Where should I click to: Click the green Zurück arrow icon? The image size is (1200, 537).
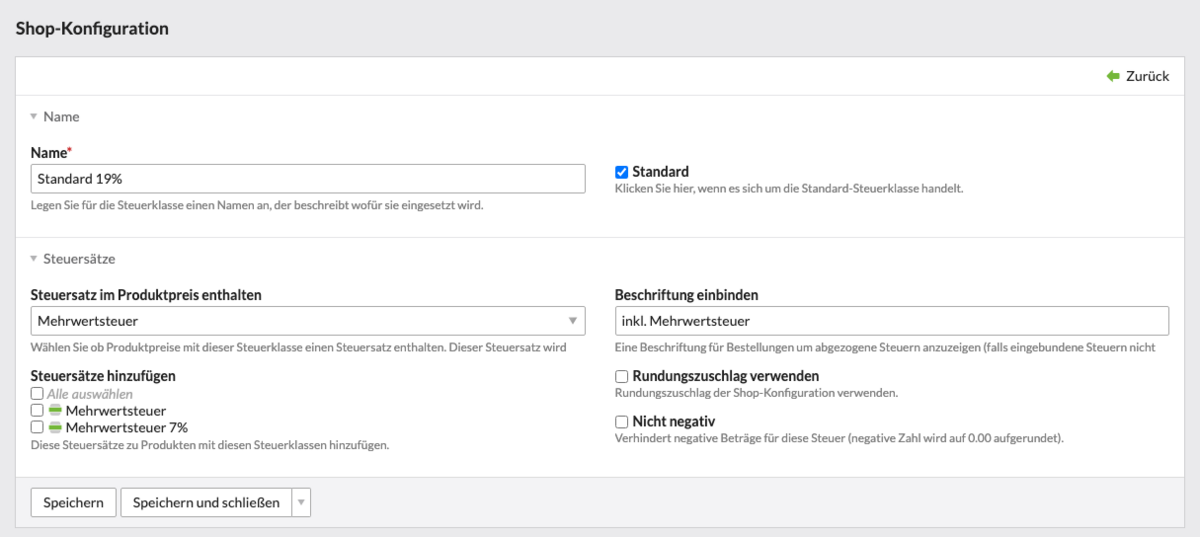click(1113, 76)
